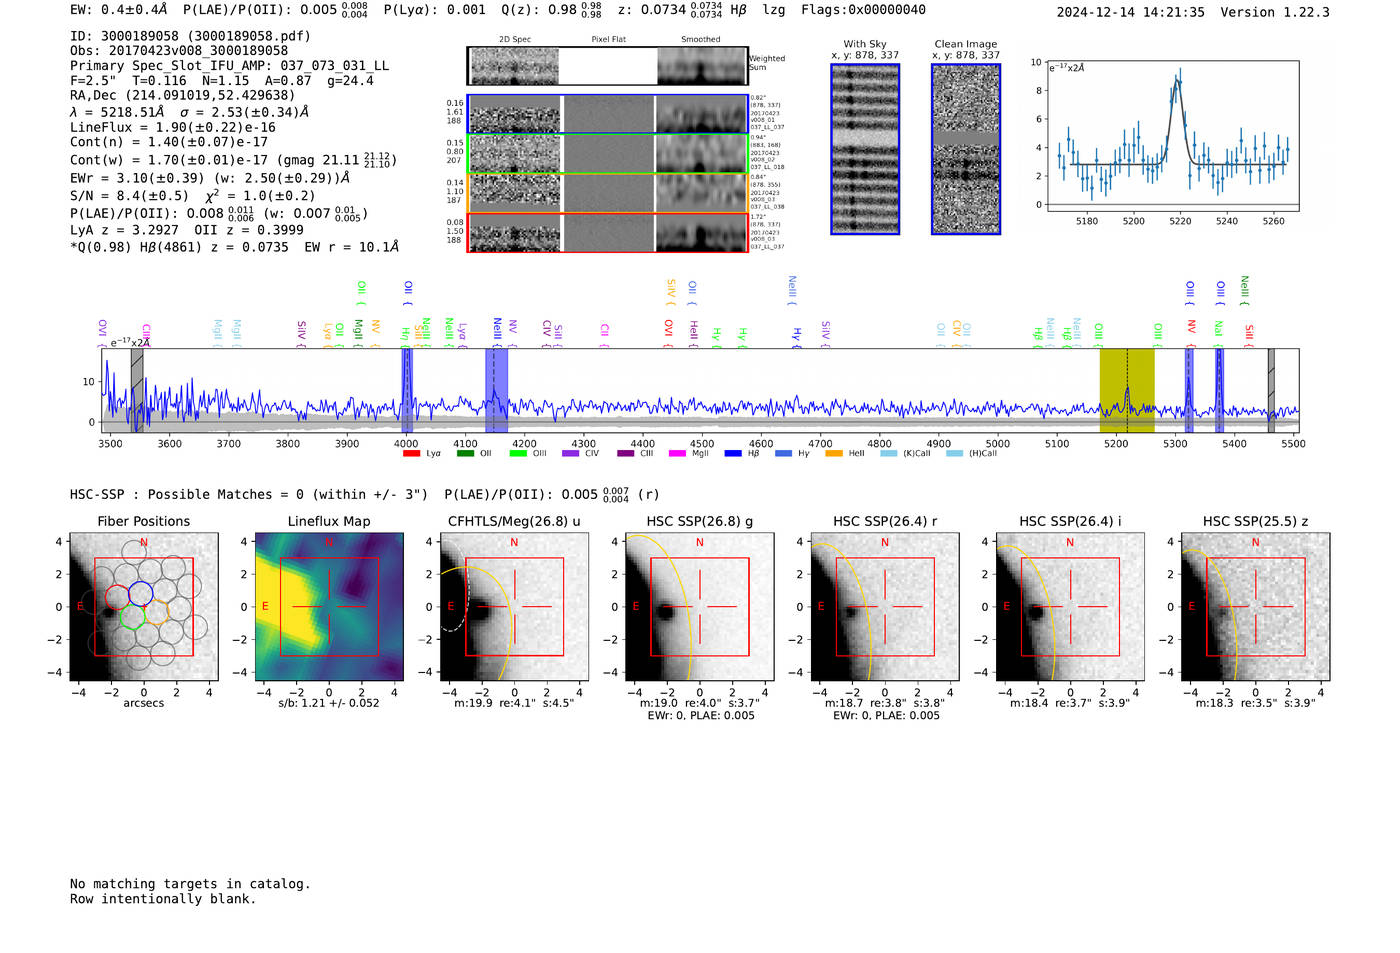Image resolution: width=1400 pixels, height=953 pixels.
Task: Click the blue highlighted band near 4000 Å
Action: pyautogui.click(x=407, y=390)
